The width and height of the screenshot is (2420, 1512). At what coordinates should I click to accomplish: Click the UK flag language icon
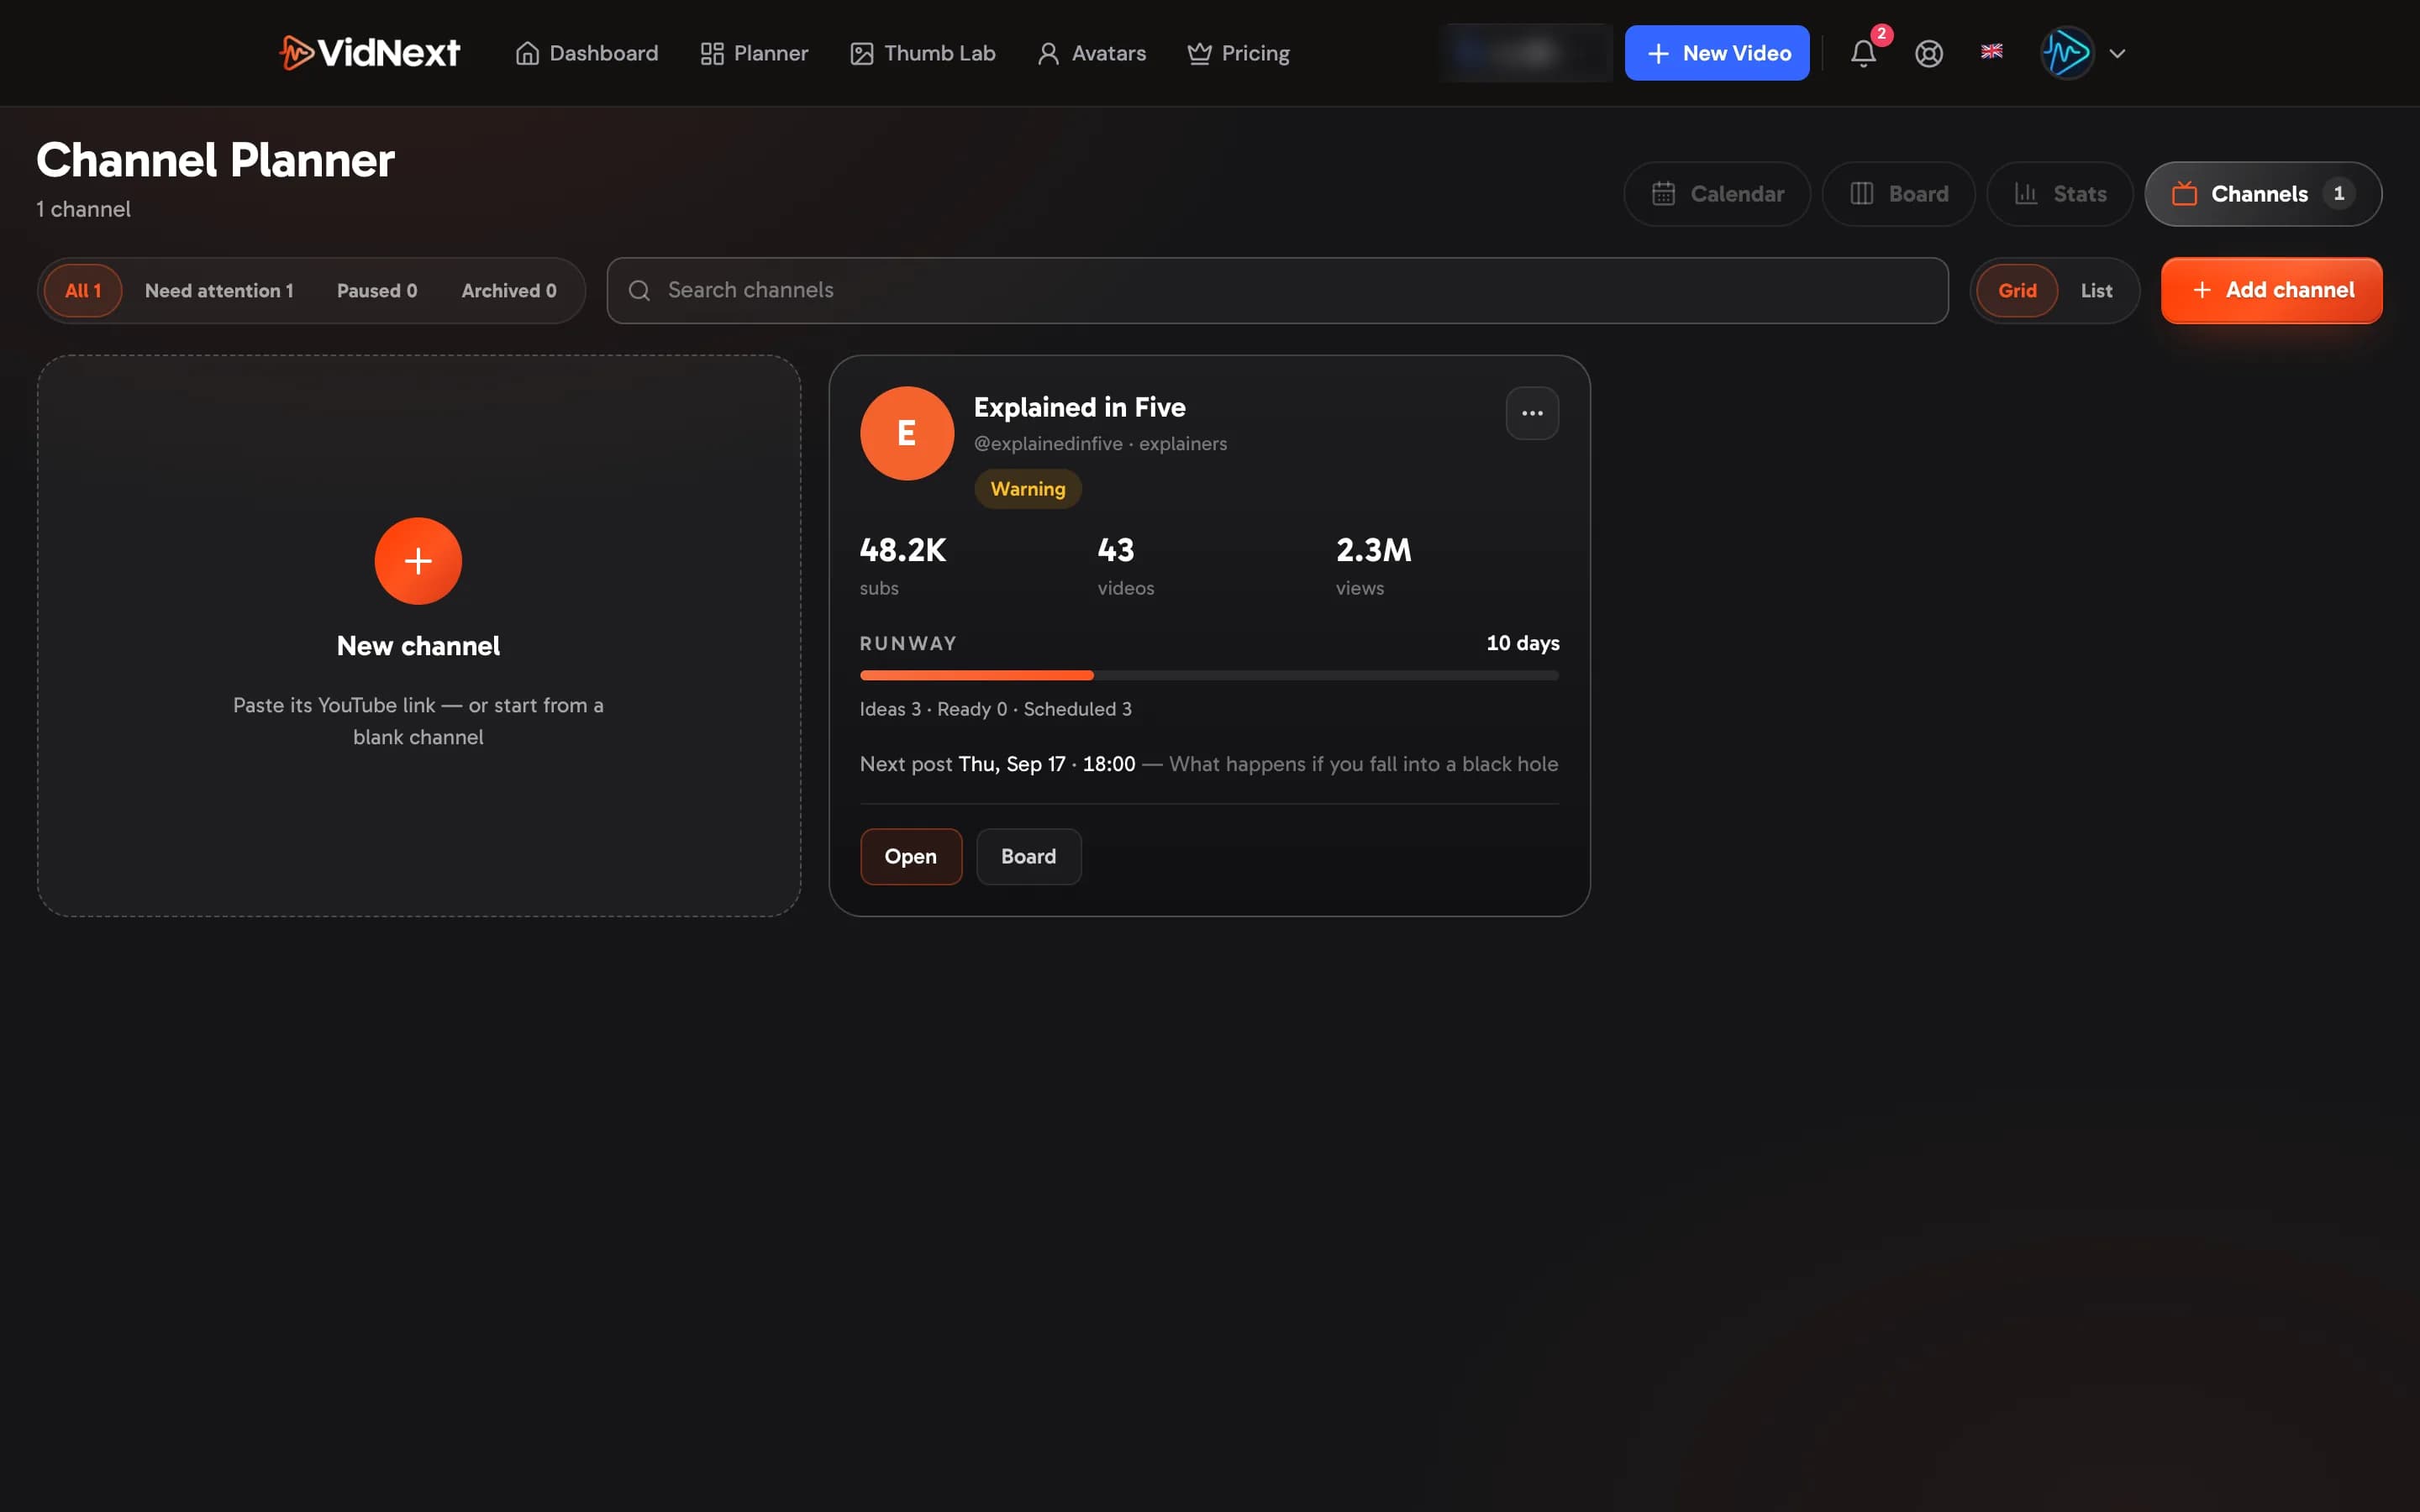click(x=1991, y=51)
